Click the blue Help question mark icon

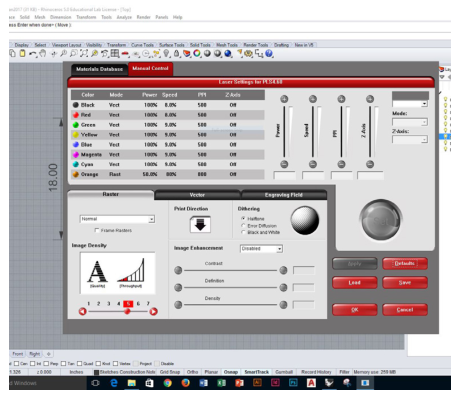pyautogui.click(x=269, y=53)
